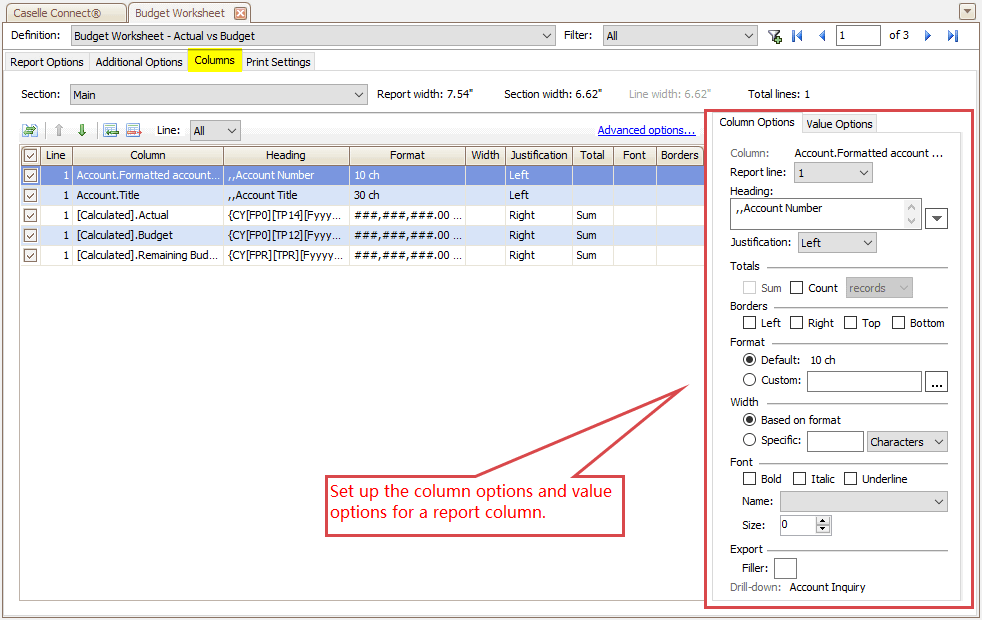The width and height of the screenshot is (982, 620).
Task: Click the Custom format input field
Action: coord(864,381)
